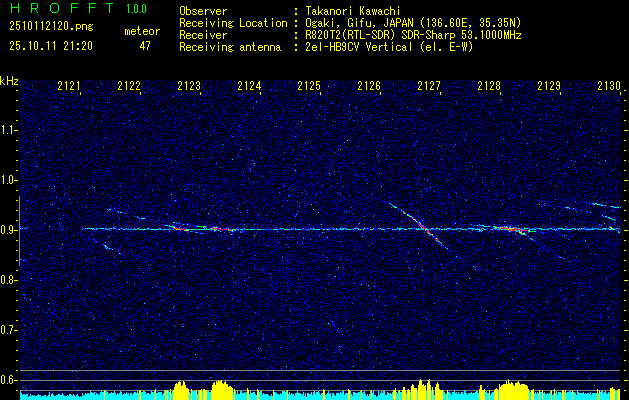Click the 2129 time marker

549,85
